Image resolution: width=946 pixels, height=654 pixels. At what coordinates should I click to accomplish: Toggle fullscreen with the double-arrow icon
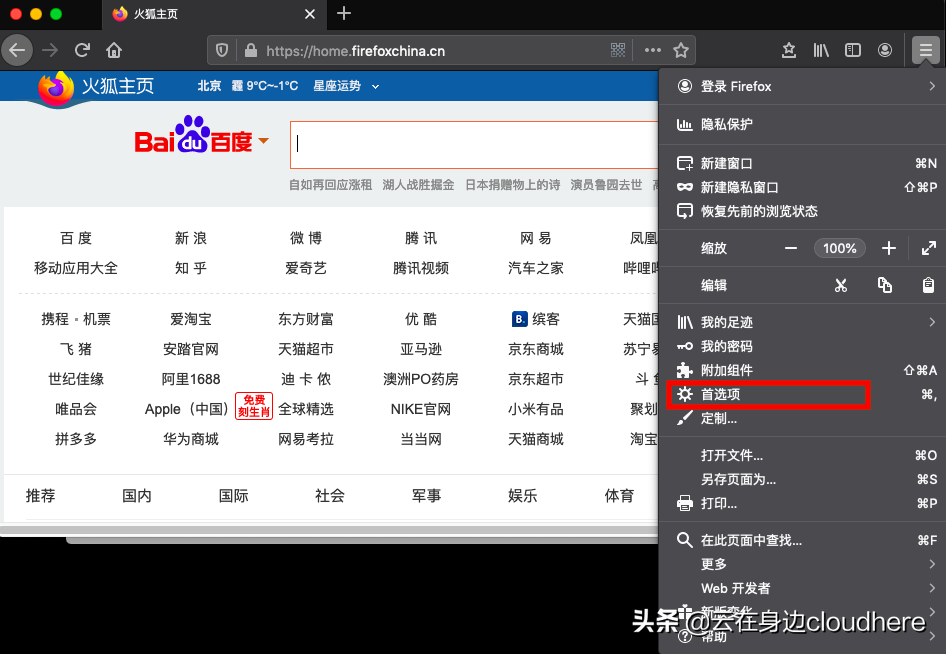(x=928, y=248)
